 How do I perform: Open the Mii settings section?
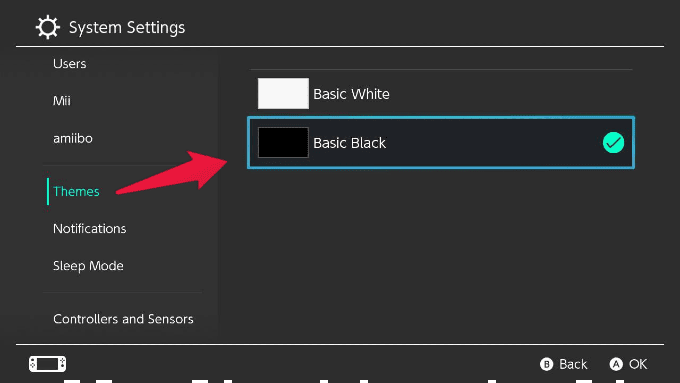pos(62,101)
